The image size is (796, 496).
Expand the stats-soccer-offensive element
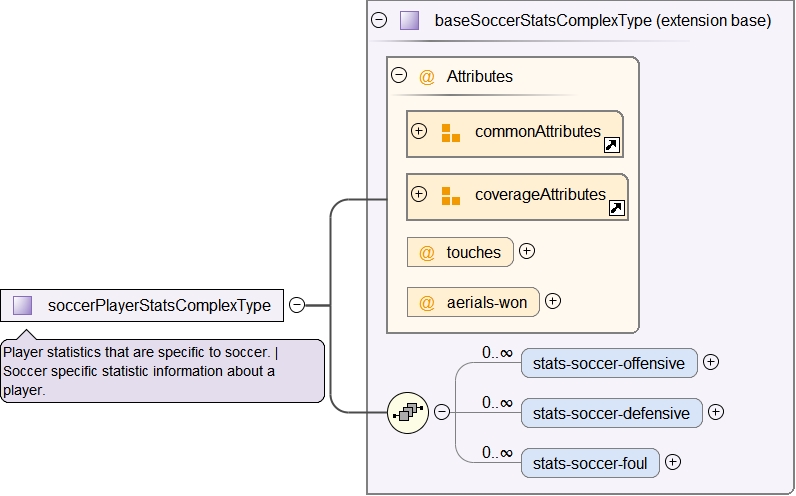(x=711, y=362)
